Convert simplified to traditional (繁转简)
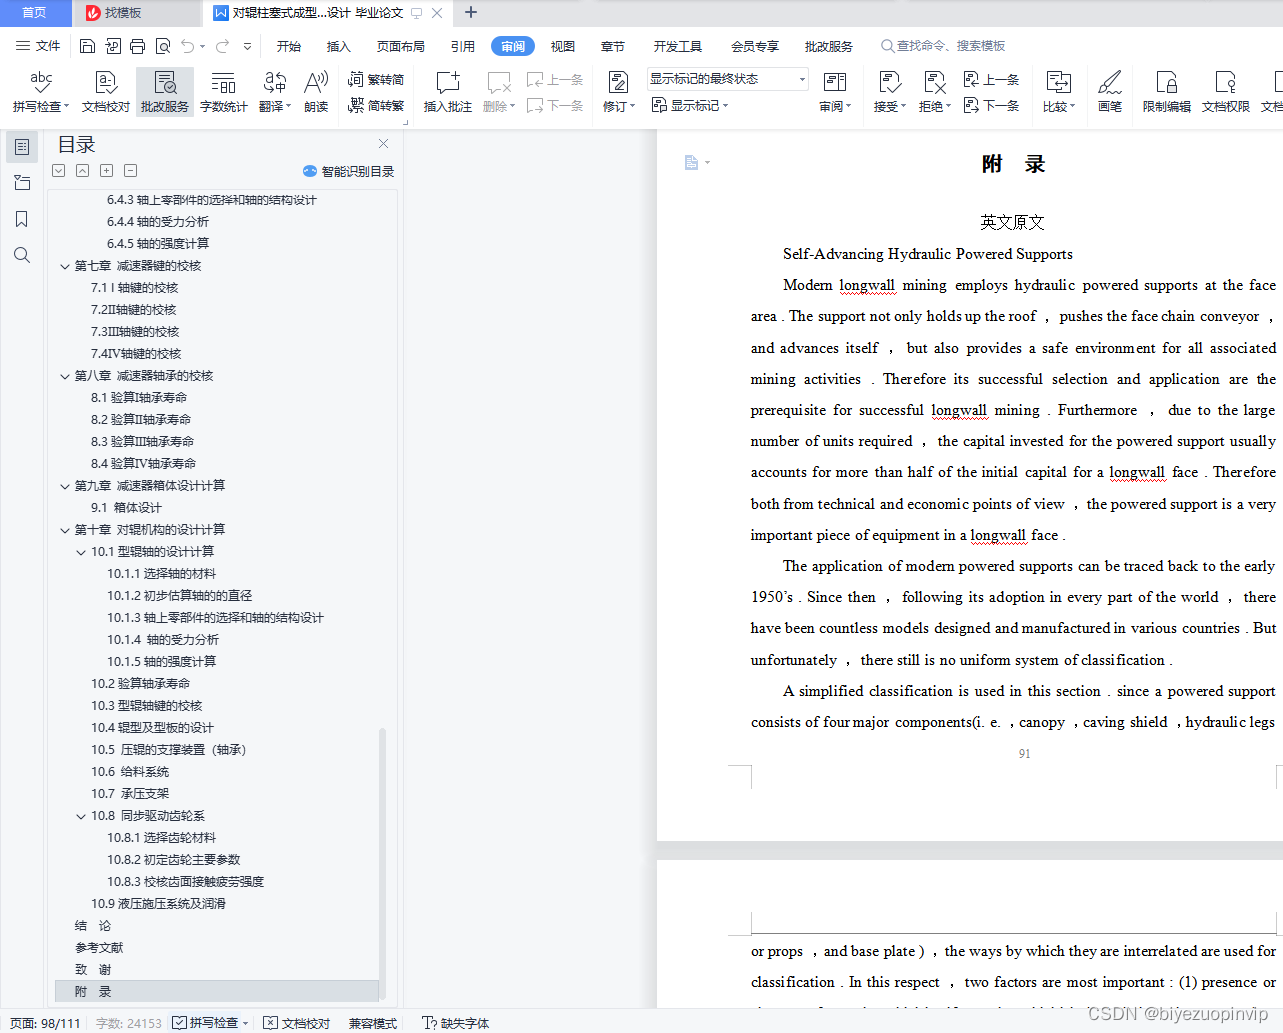 pos(376,79)
